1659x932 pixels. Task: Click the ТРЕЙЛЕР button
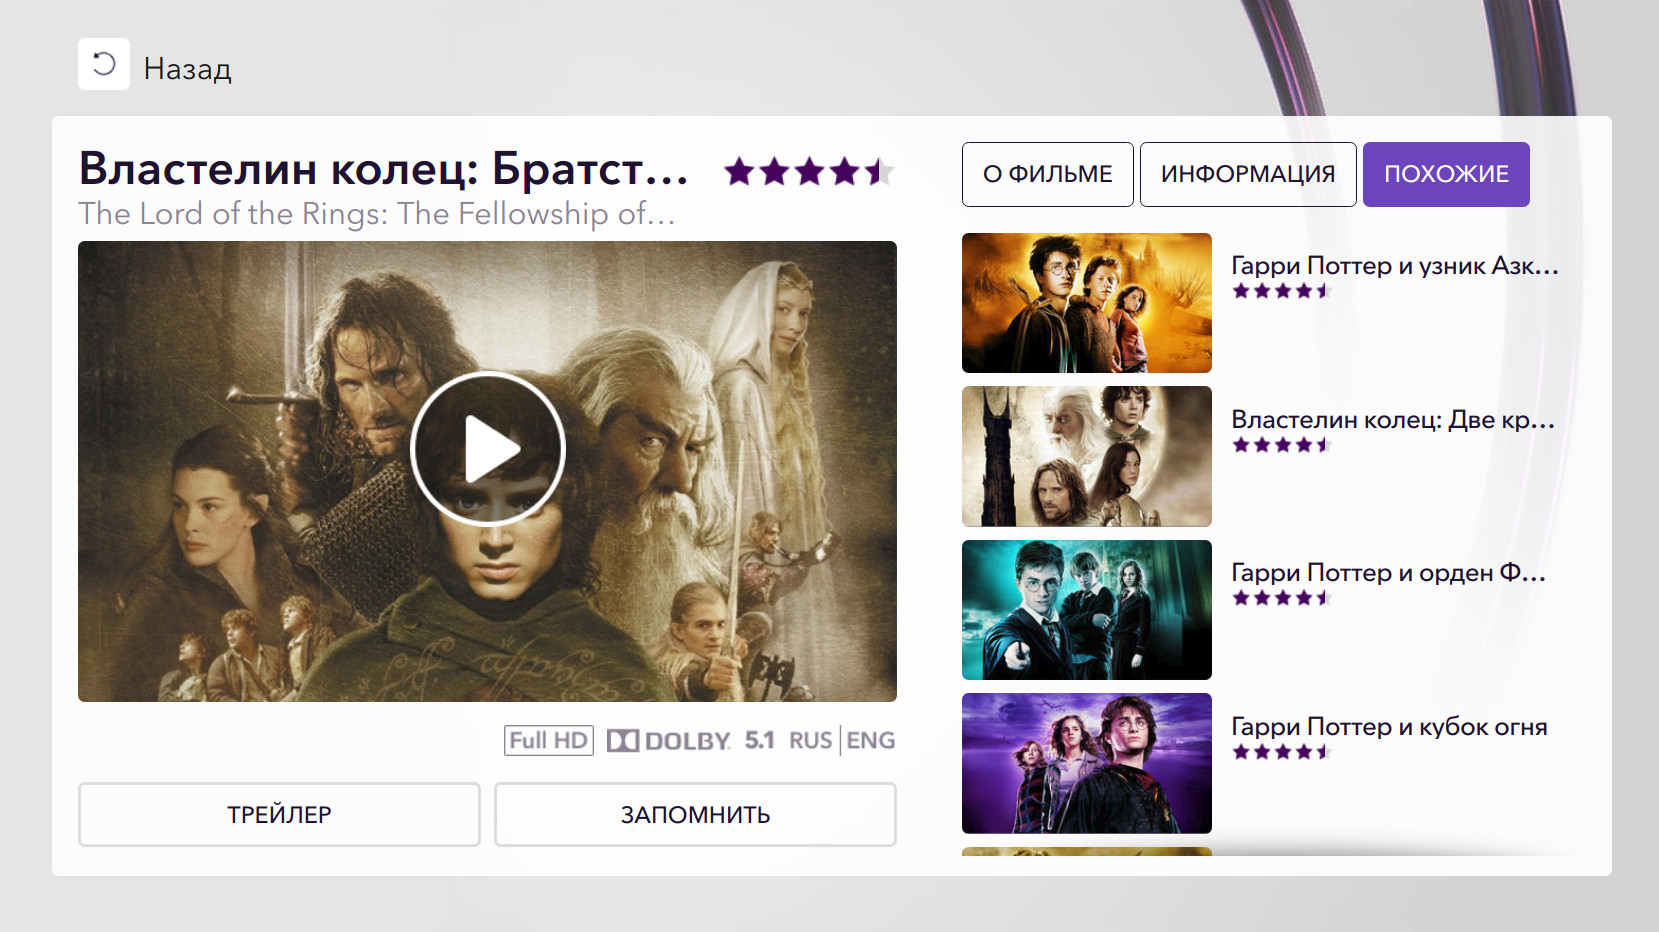tap(279, 814)
